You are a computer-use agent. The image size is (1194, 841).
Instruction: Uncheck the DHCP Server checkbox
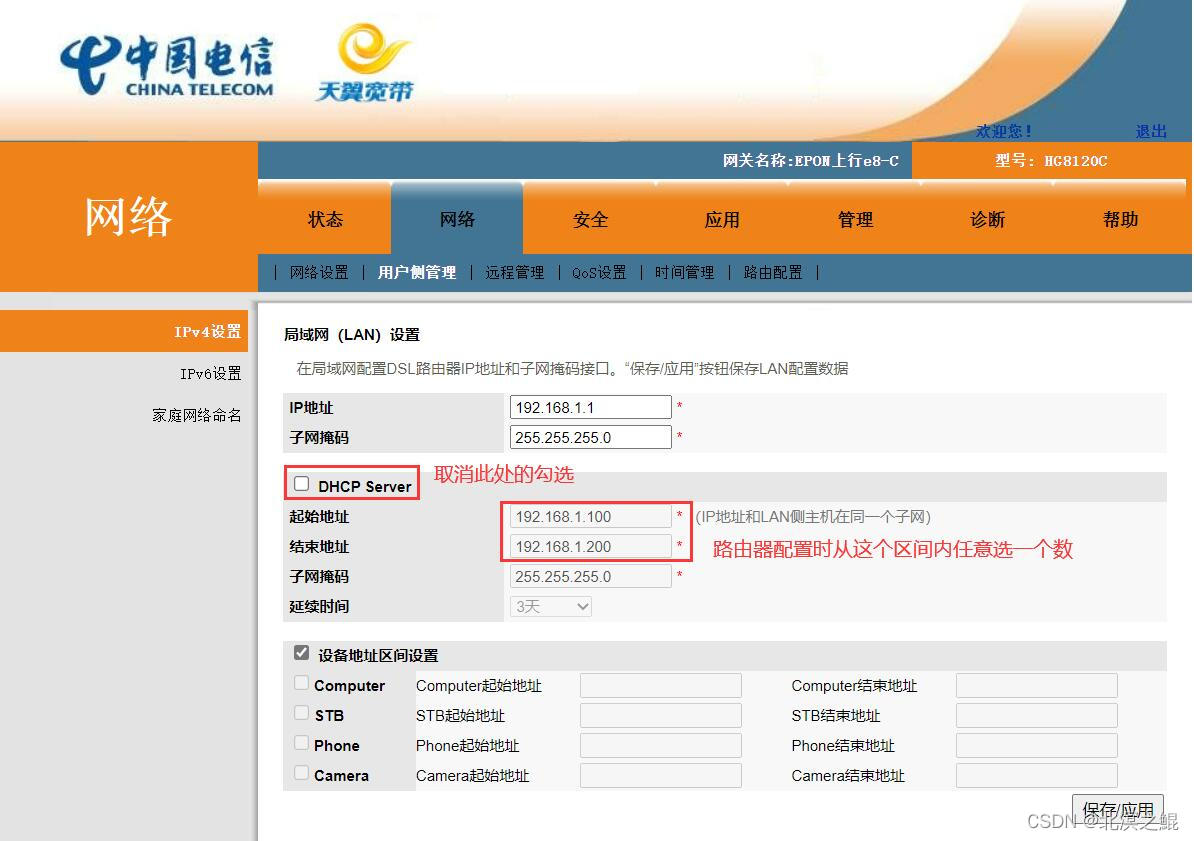coord(302,484)
